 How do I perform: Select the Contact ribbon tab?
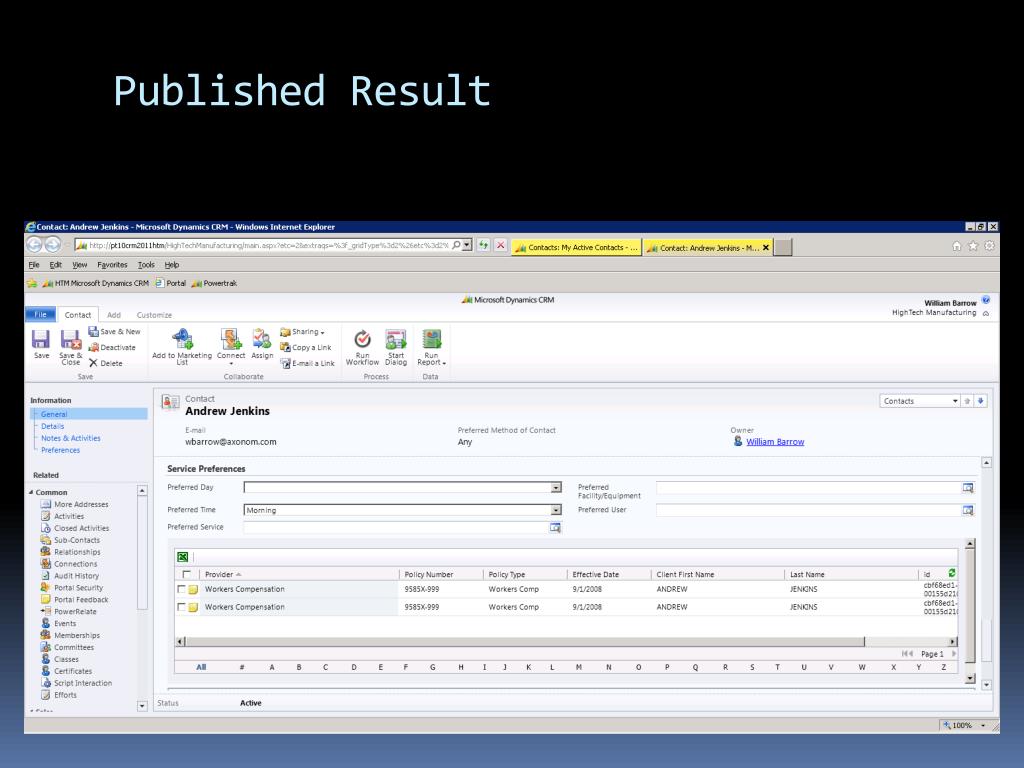(78, 315)
